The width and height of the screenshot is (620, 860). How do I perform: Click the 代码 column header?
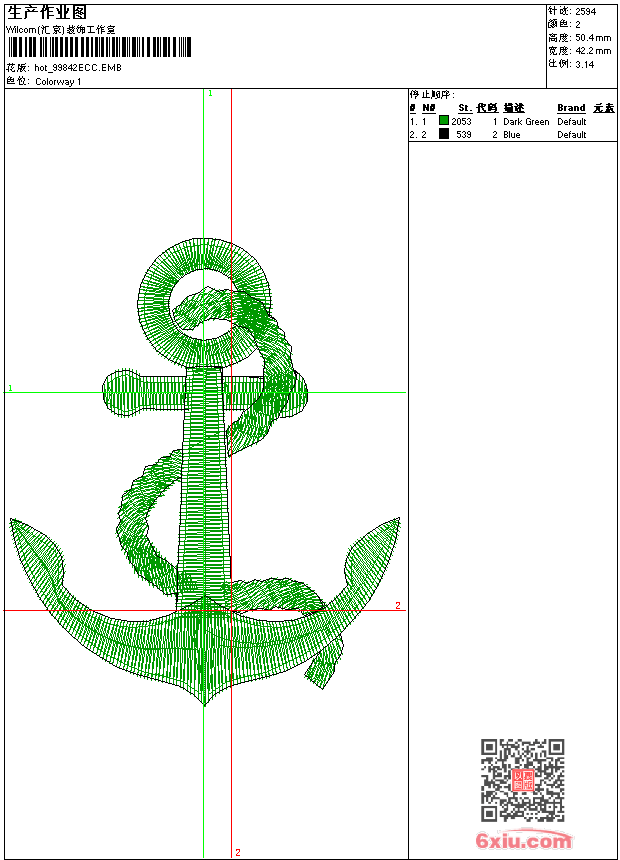[486, 108]
